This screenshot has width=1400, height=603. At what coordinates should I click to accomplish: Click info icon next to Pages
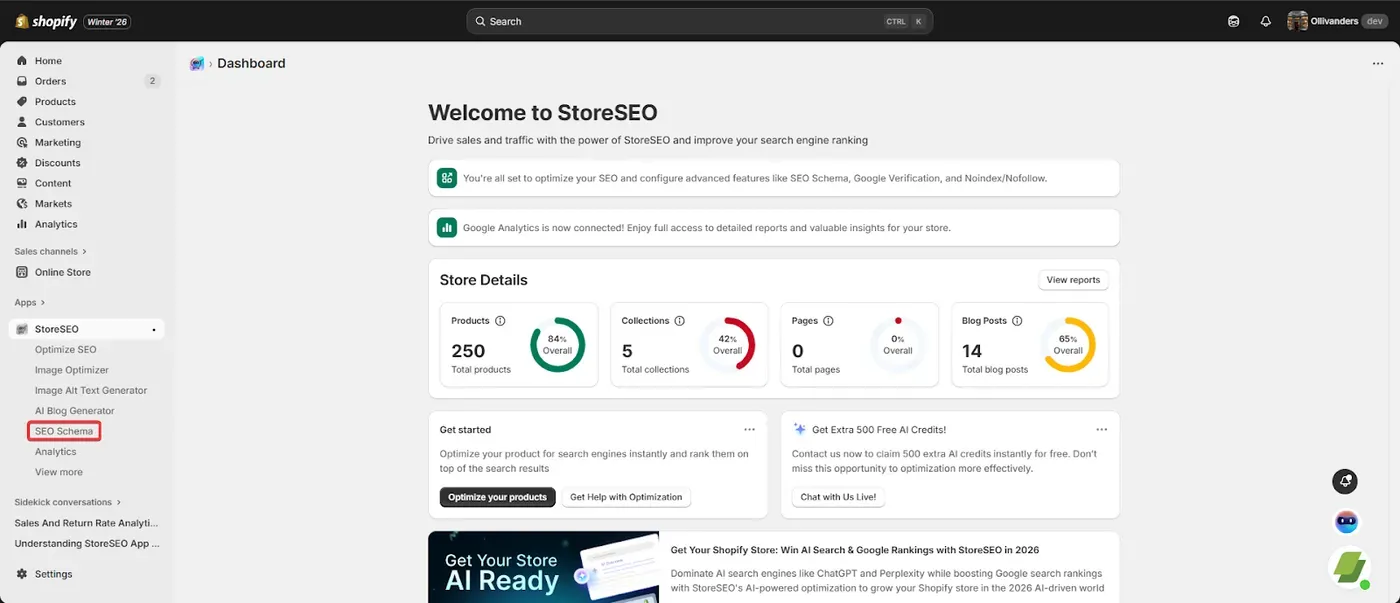tap(828, 321)
